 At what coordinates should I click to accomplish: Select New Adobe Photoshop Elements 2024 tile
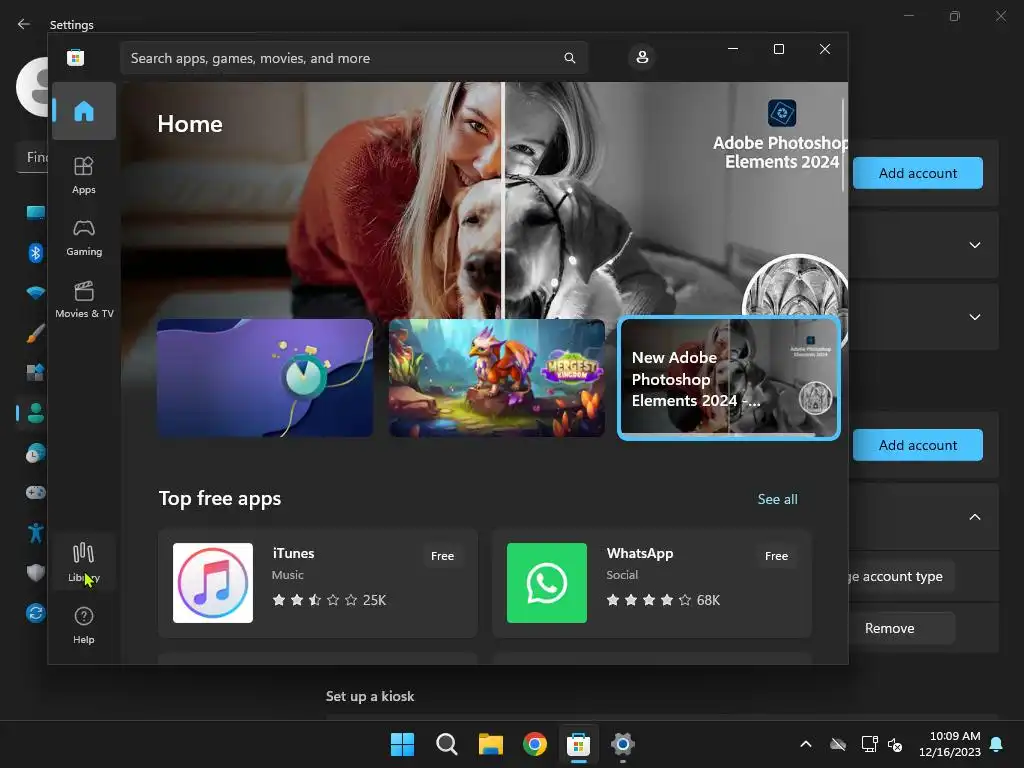(729, 378)
